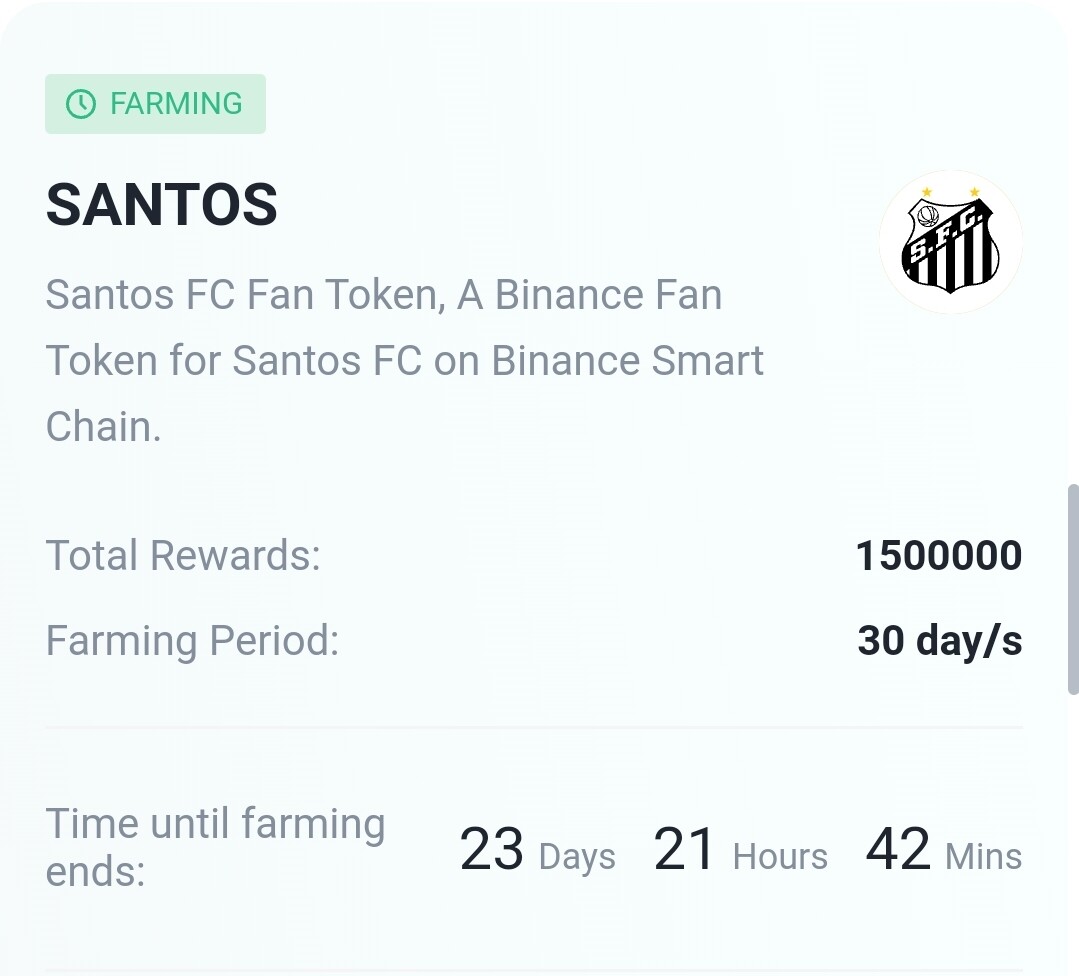Click the Santos FC Fan Token description paragraph
The width and height of the screenshot is (1079, 976).
click(404, 360)
